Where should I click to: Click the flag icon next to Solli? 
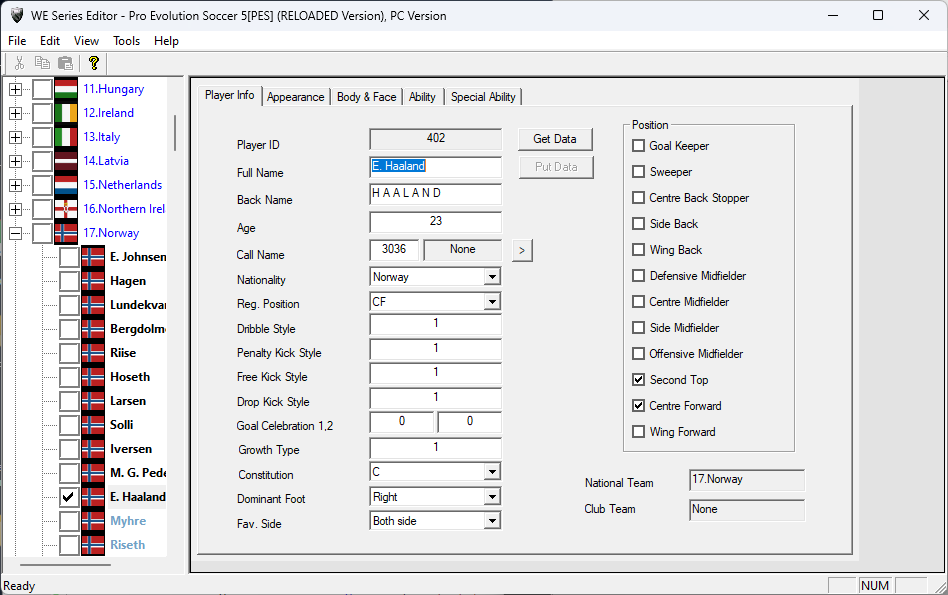coord(93,425)
